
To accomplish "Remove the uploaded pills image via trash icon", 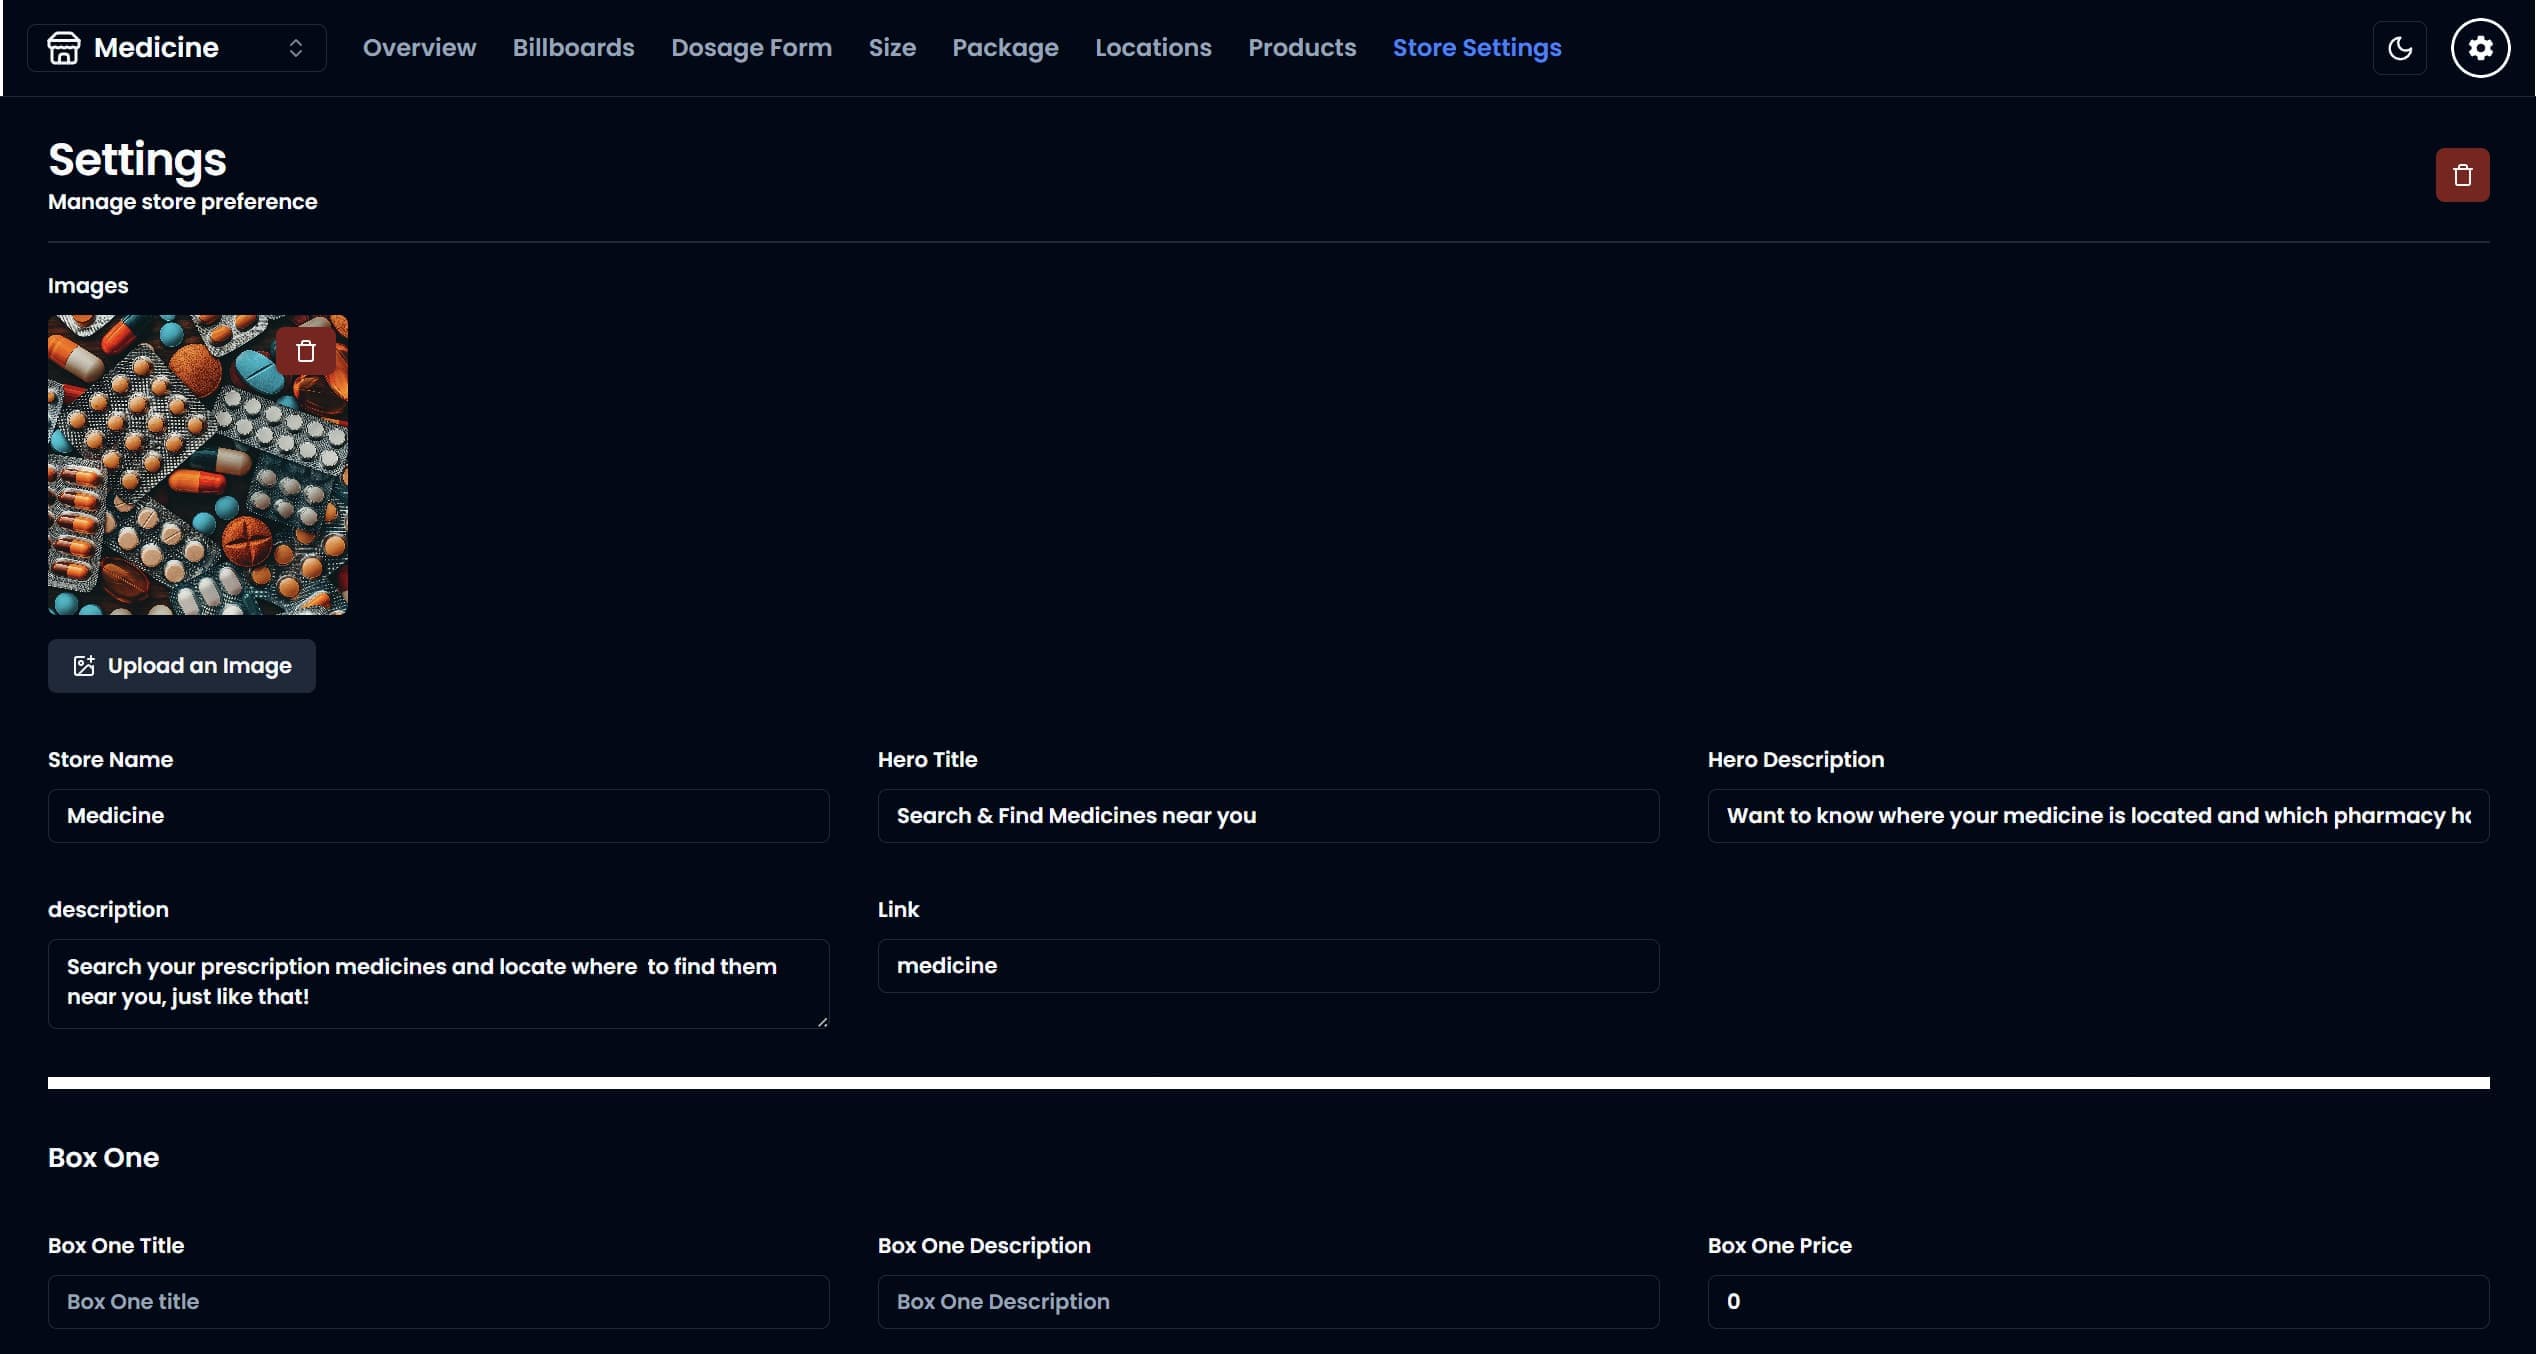I will coord(305,351).
